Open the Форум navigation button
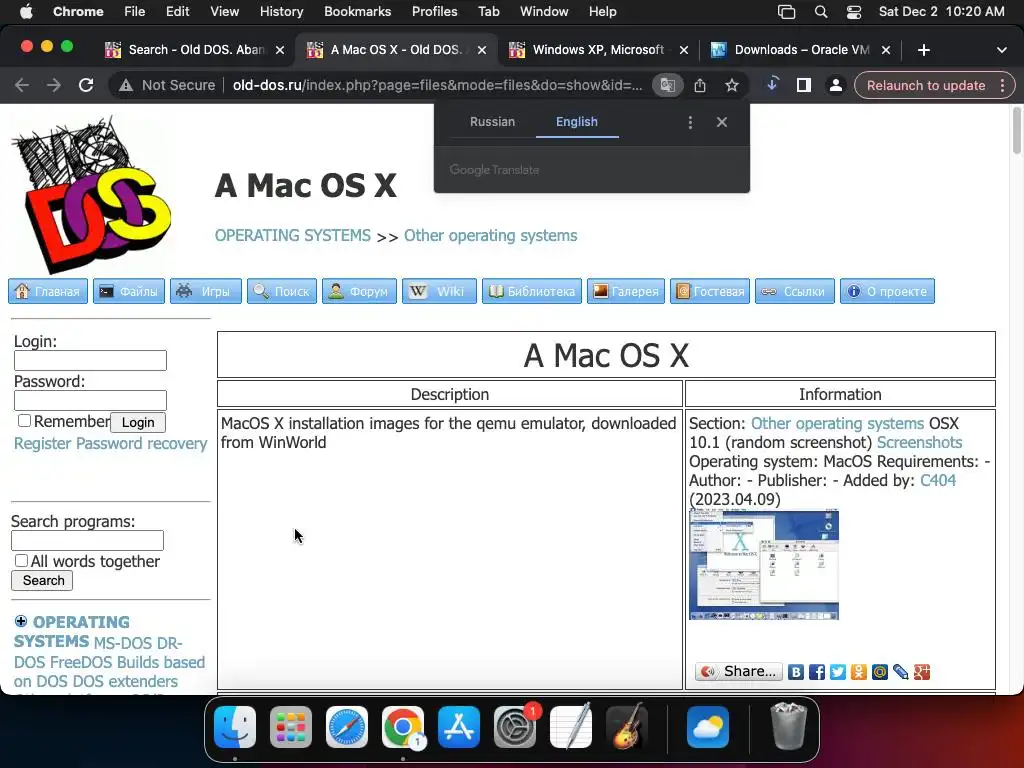The width and height of the screenshot is (1024, 768). tap(359, 291)
